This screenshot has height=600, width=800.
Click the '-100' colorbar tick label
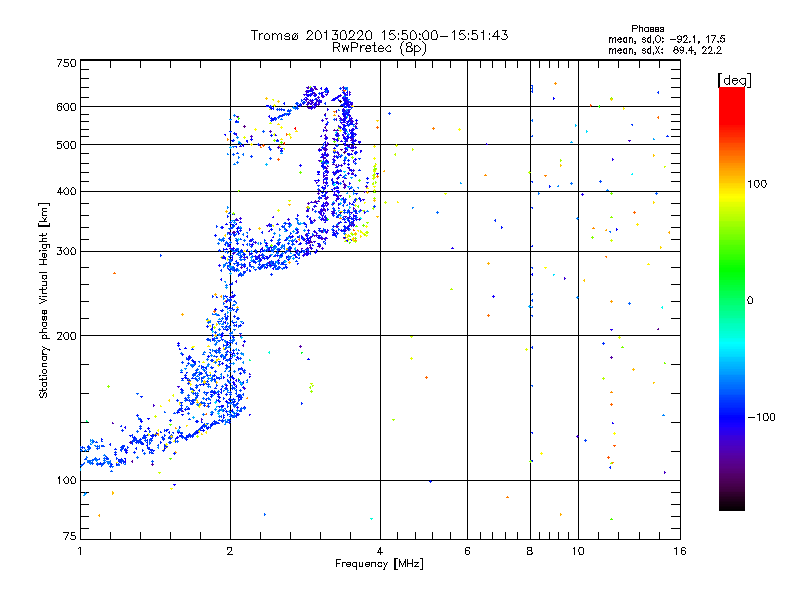click(x=761, y=417)
